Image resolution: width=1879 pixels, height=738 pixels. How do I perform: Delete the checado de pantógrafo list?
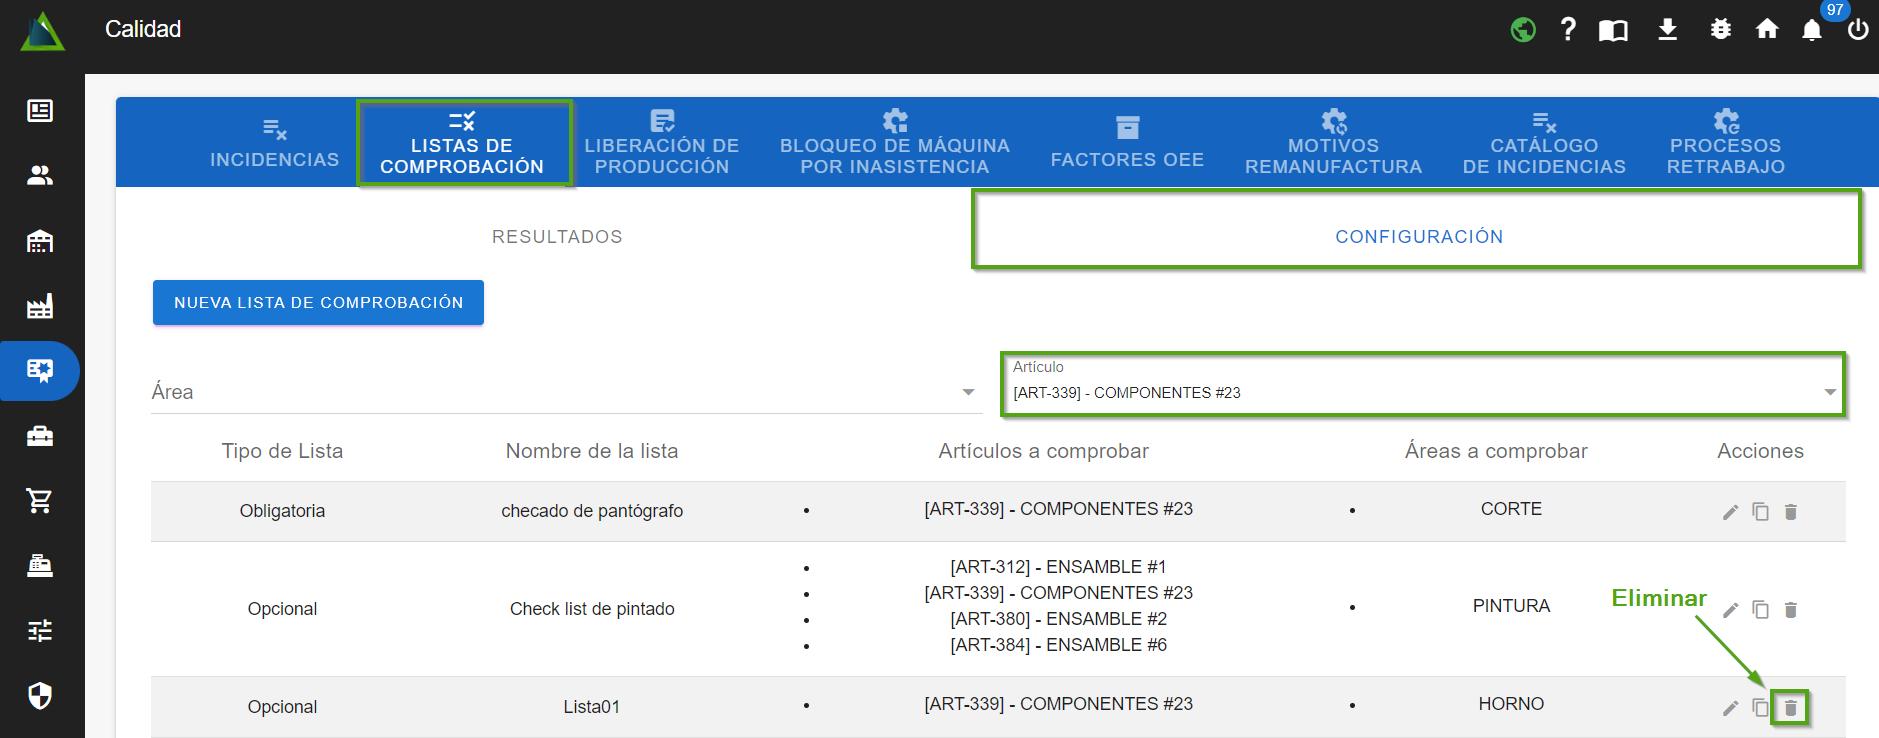point(1790,512)
